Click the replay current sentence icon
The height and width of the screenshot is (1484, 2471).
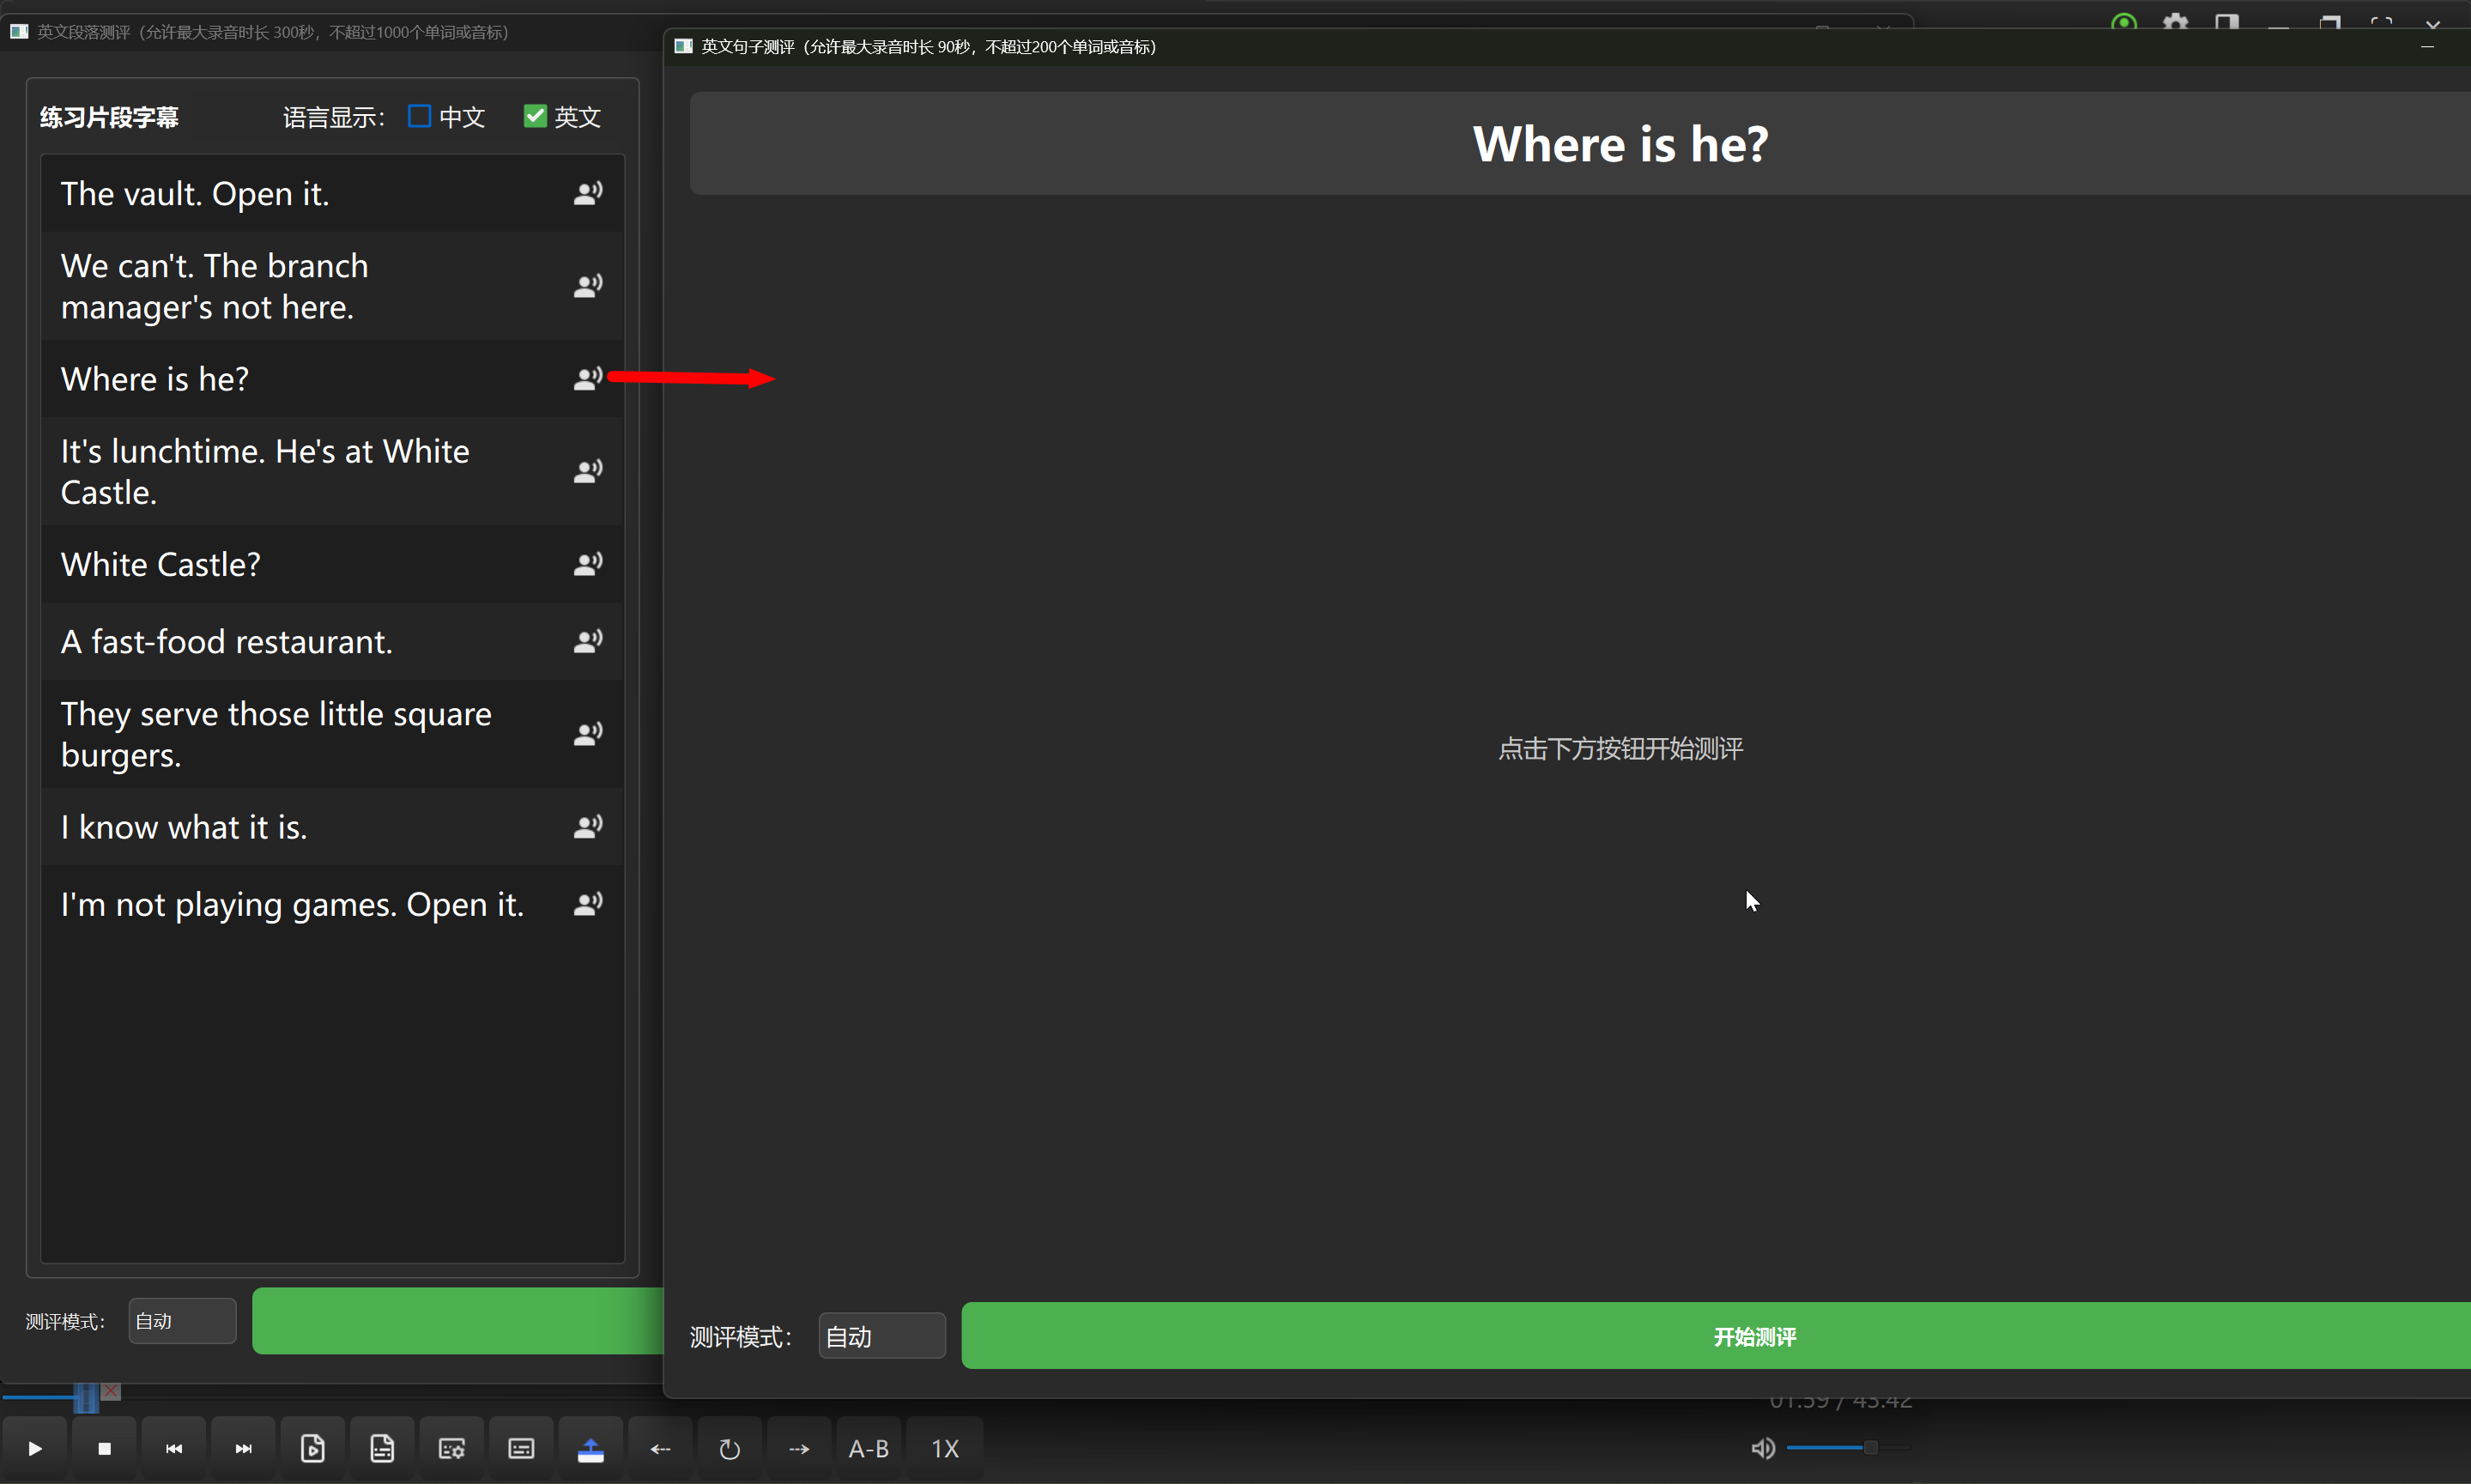[729, 1448]
